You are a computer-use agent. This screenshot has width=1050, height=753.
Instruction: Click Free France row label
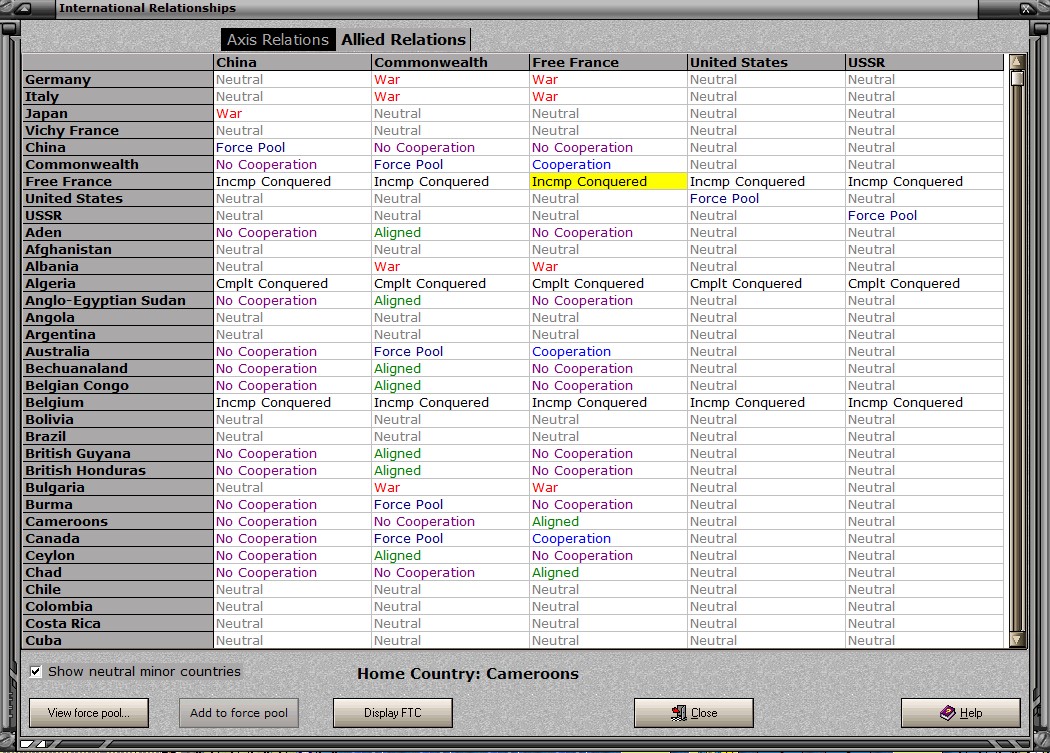[x=118, y=182]
